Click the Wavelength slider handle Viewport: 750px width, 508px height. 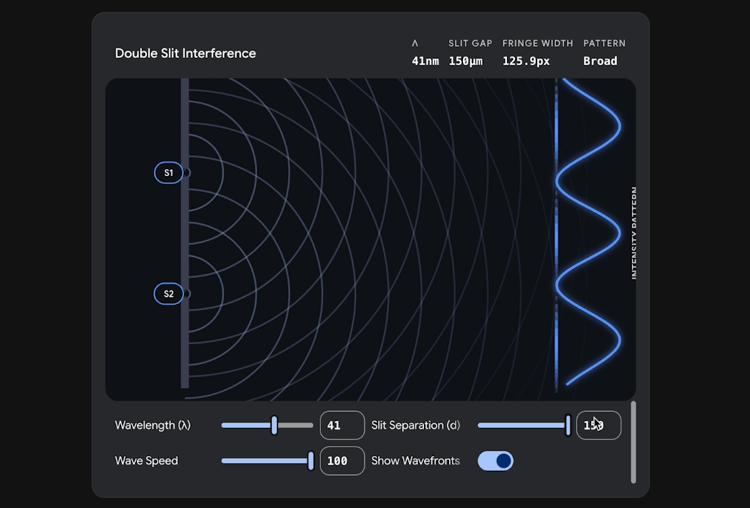click(x=274, y=425)
